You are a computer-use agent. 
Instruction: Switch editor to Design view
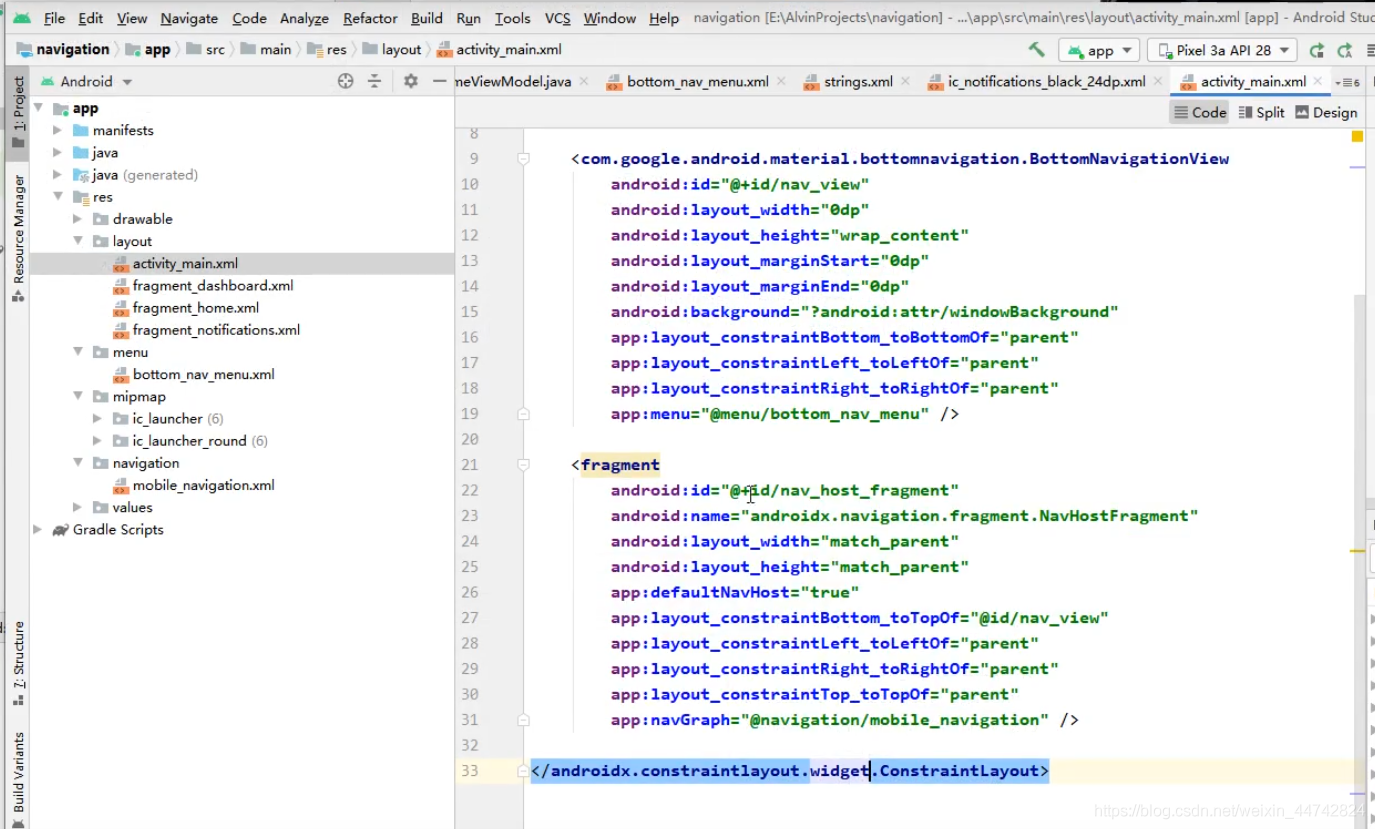tap(1326, 113)
